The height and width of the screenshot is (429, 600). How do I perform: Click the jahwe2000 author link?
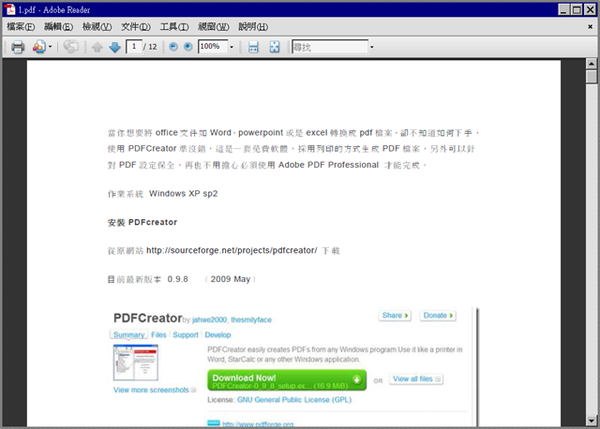(209, 320)
